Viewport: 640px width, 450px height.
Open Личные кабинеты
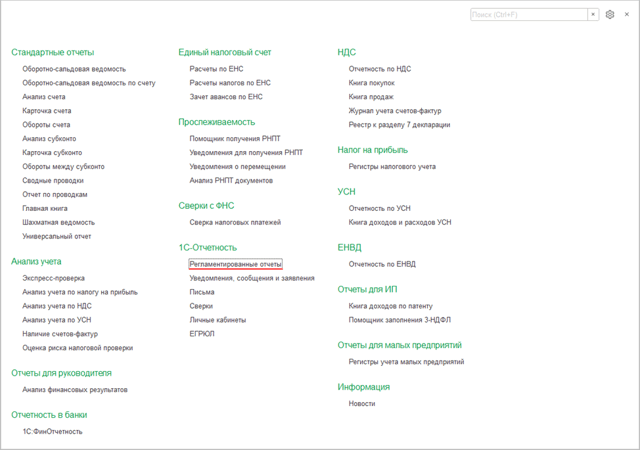click(218, 320)
